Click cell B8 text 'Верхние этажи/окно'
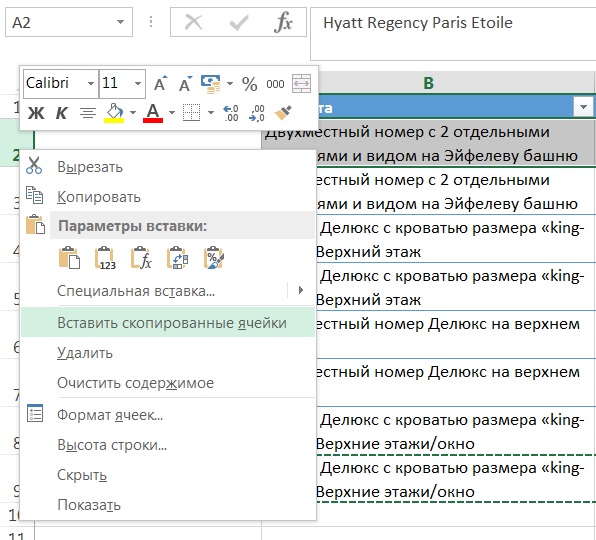 [395, 444]
